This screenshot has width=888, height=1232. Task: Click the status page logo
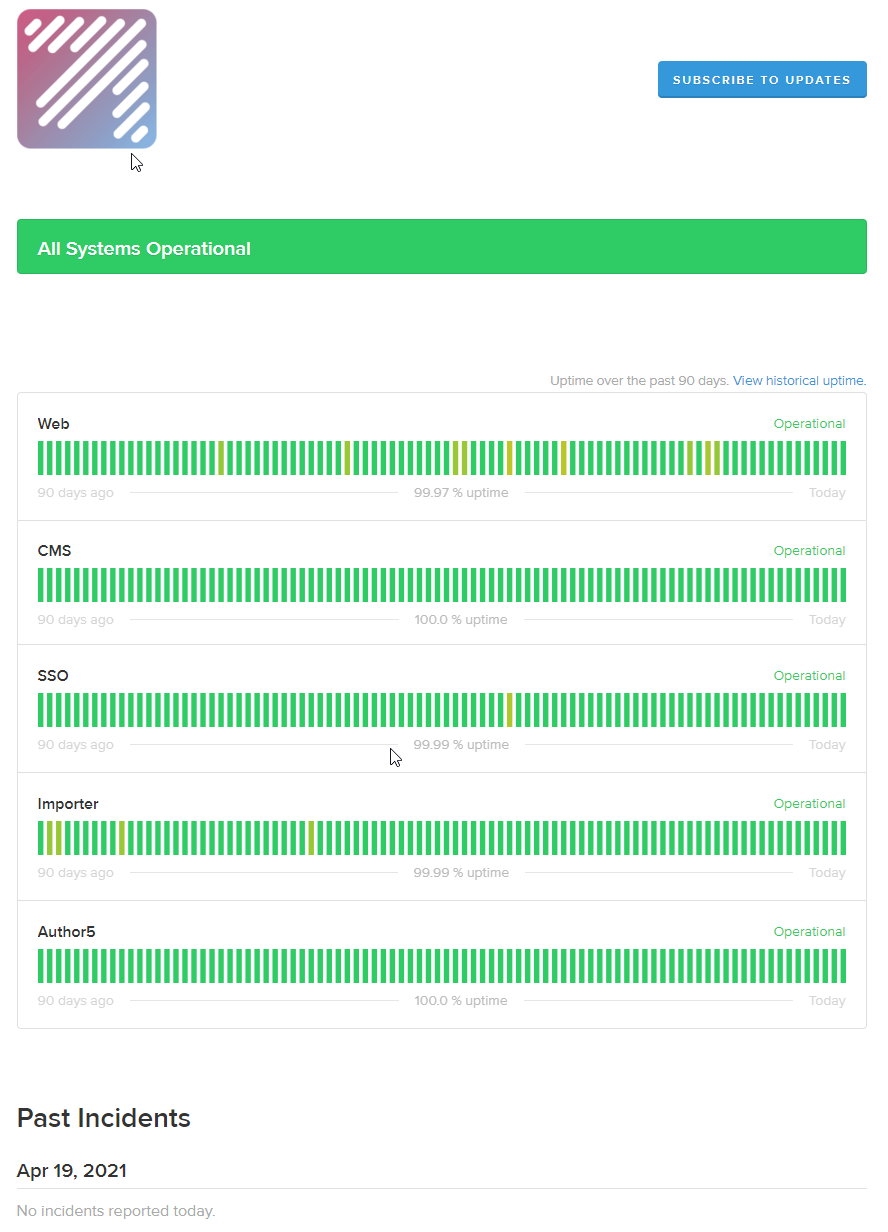(x=86, y=79)
